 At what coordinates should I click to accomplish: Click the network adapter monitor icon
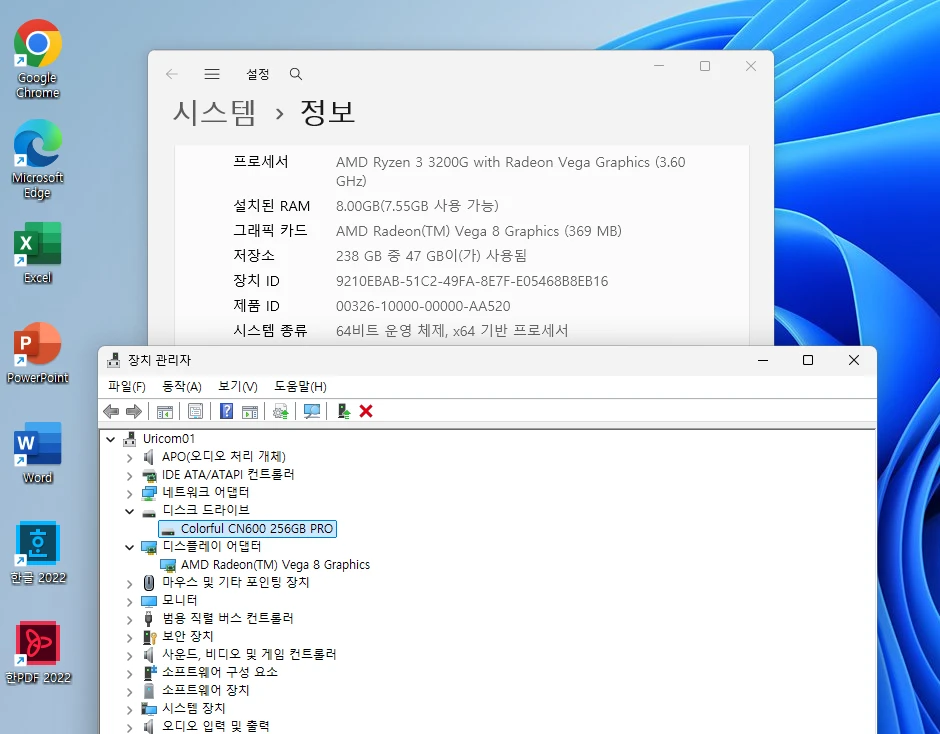click(149, 493)
